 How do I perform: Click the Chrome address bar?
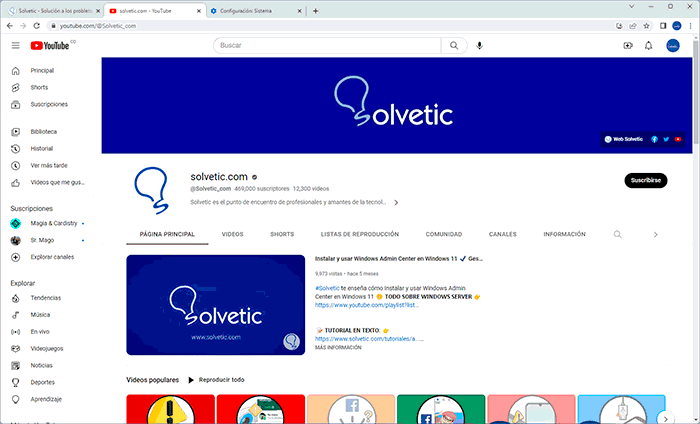pos(330,26)
